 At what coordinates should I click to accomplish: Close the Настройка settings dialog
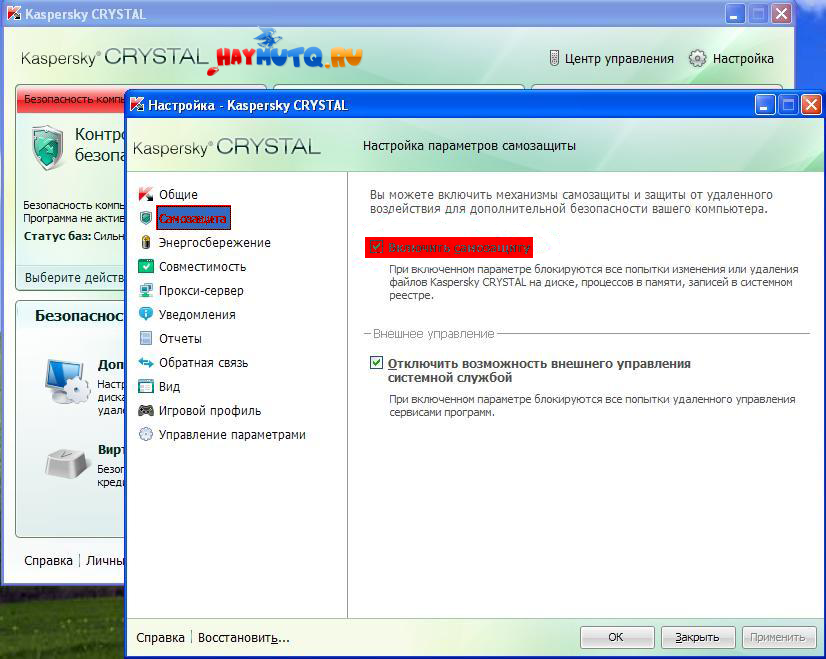811,105
